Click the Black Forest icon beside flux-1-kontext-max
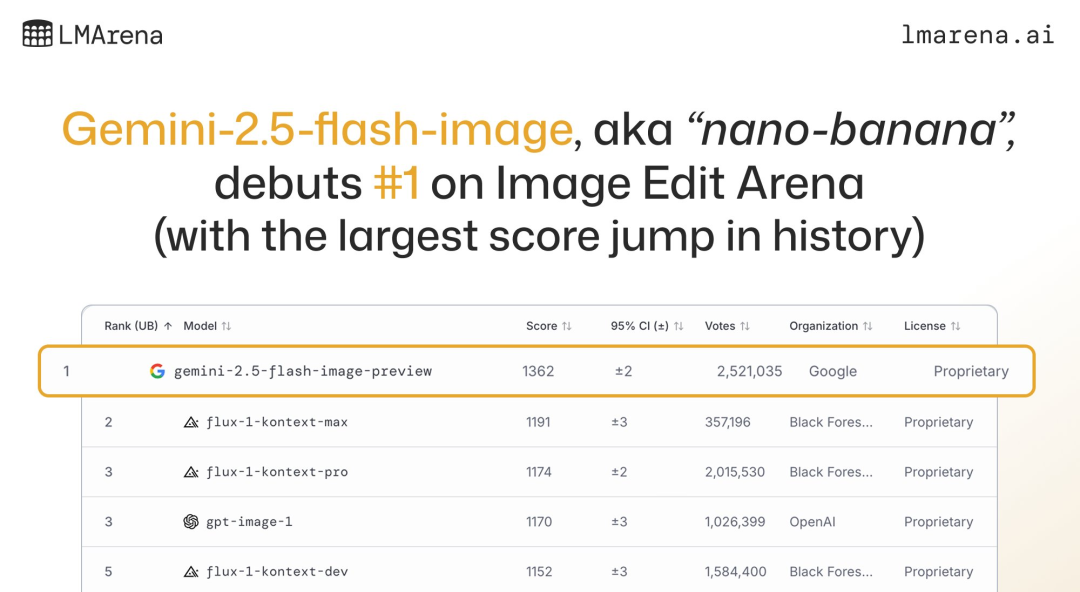1080x592 pixels. tap(191, 422)
